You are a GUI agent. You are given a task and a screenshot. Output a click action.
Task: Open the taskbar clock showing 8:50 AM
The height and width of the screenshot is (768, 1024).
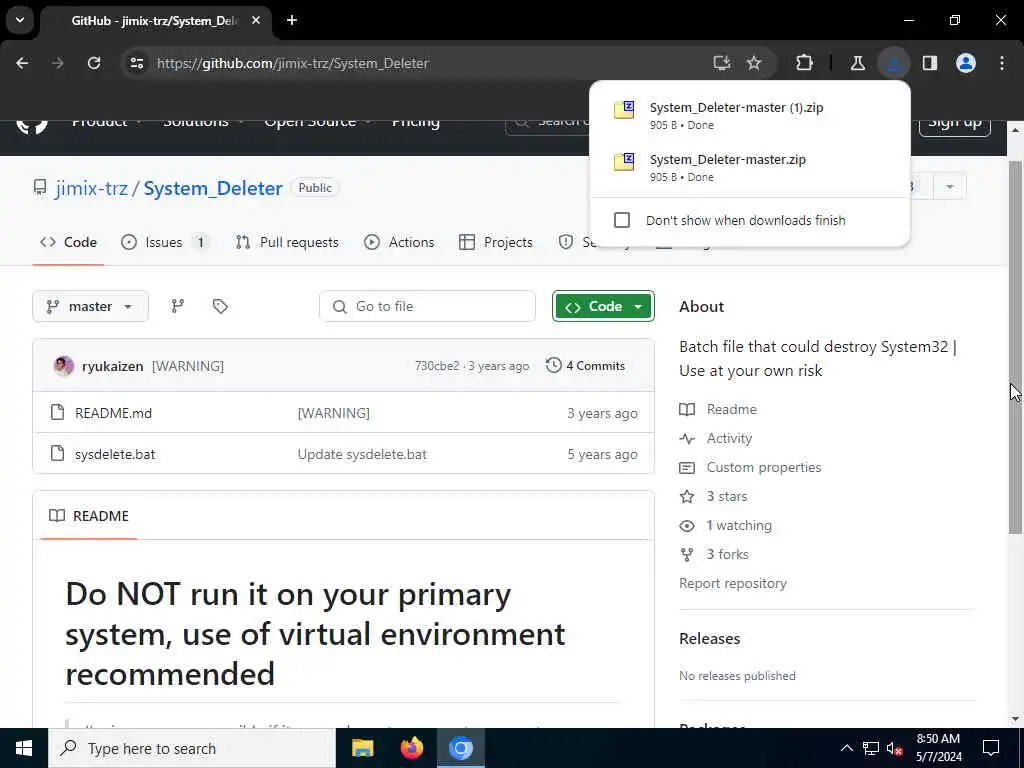pyautogui.click(x=938, y=748)
